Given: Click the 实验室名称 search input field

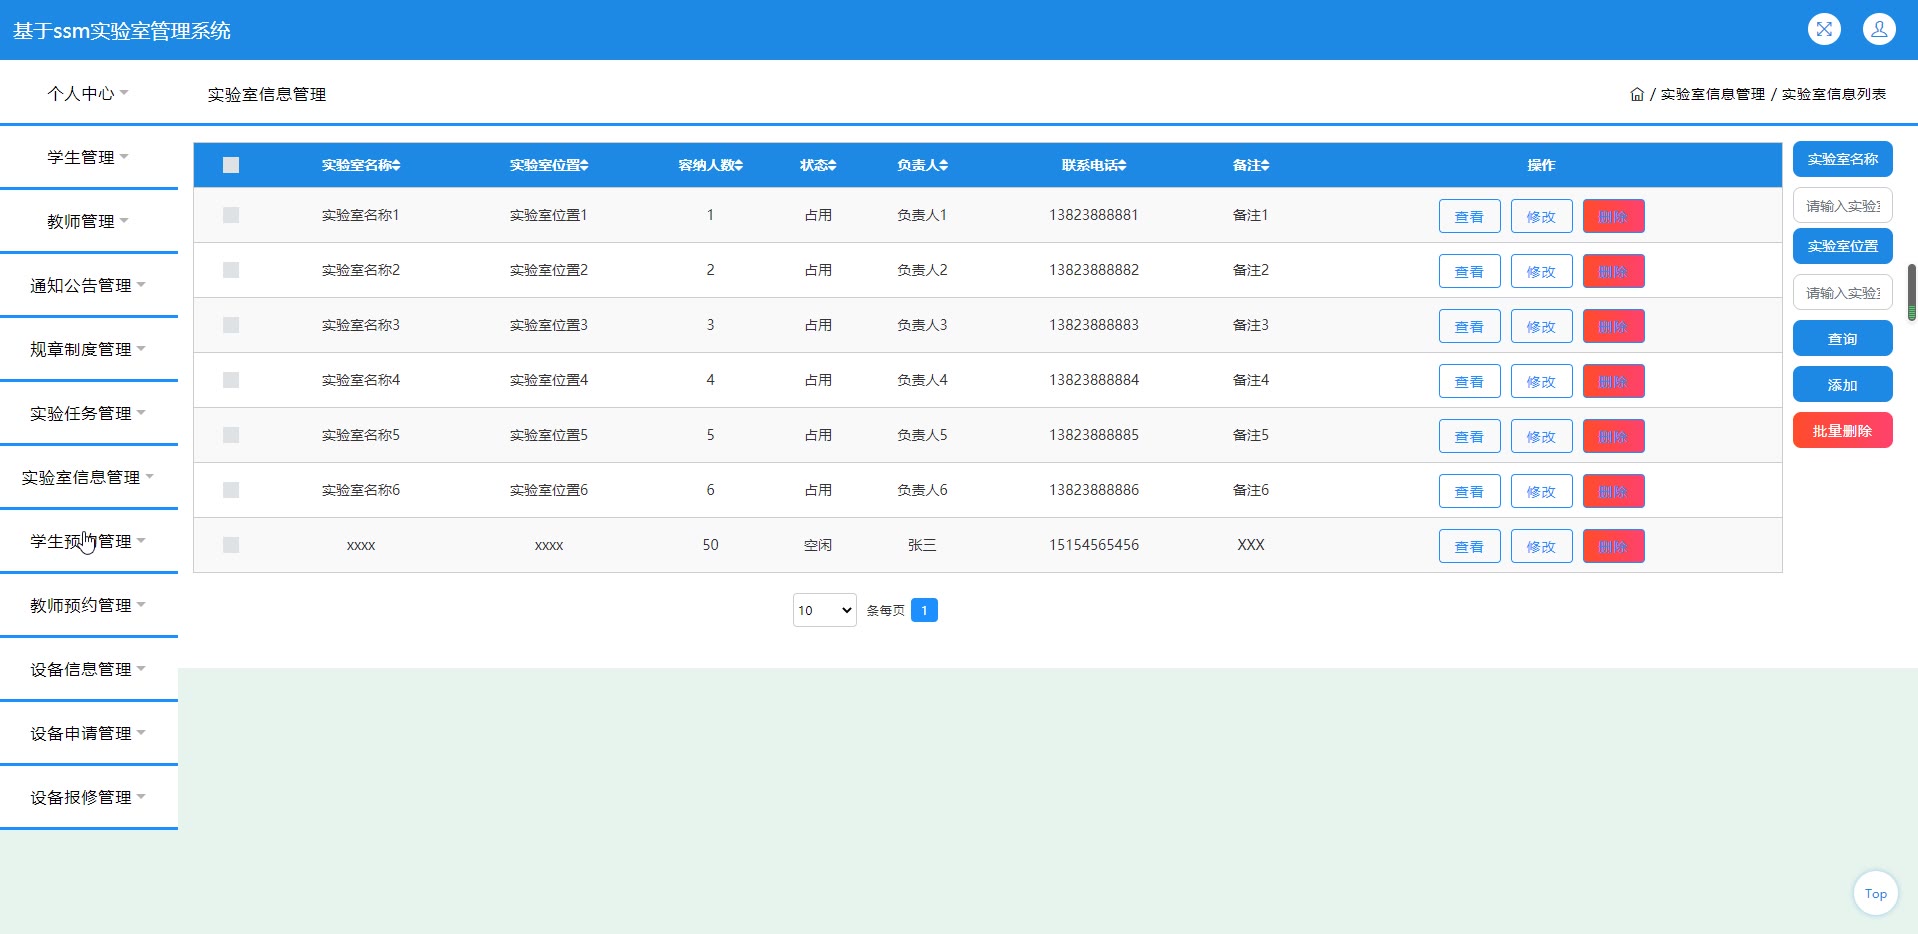Looking at the screenshot, I should (x=1842, y=206).
